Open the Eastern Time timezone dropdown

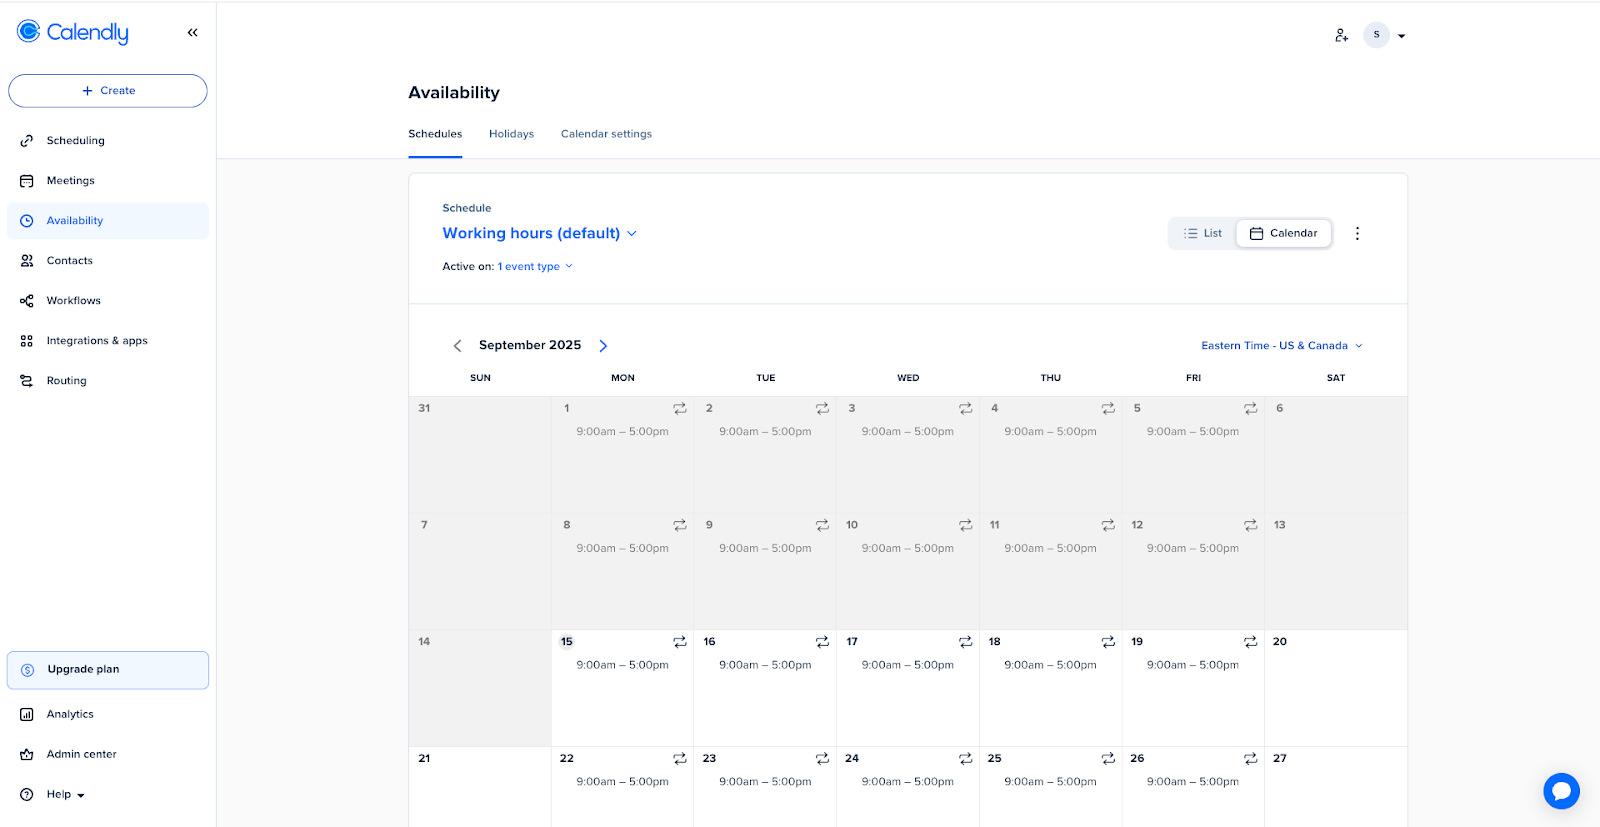[x=1281, y=346]
